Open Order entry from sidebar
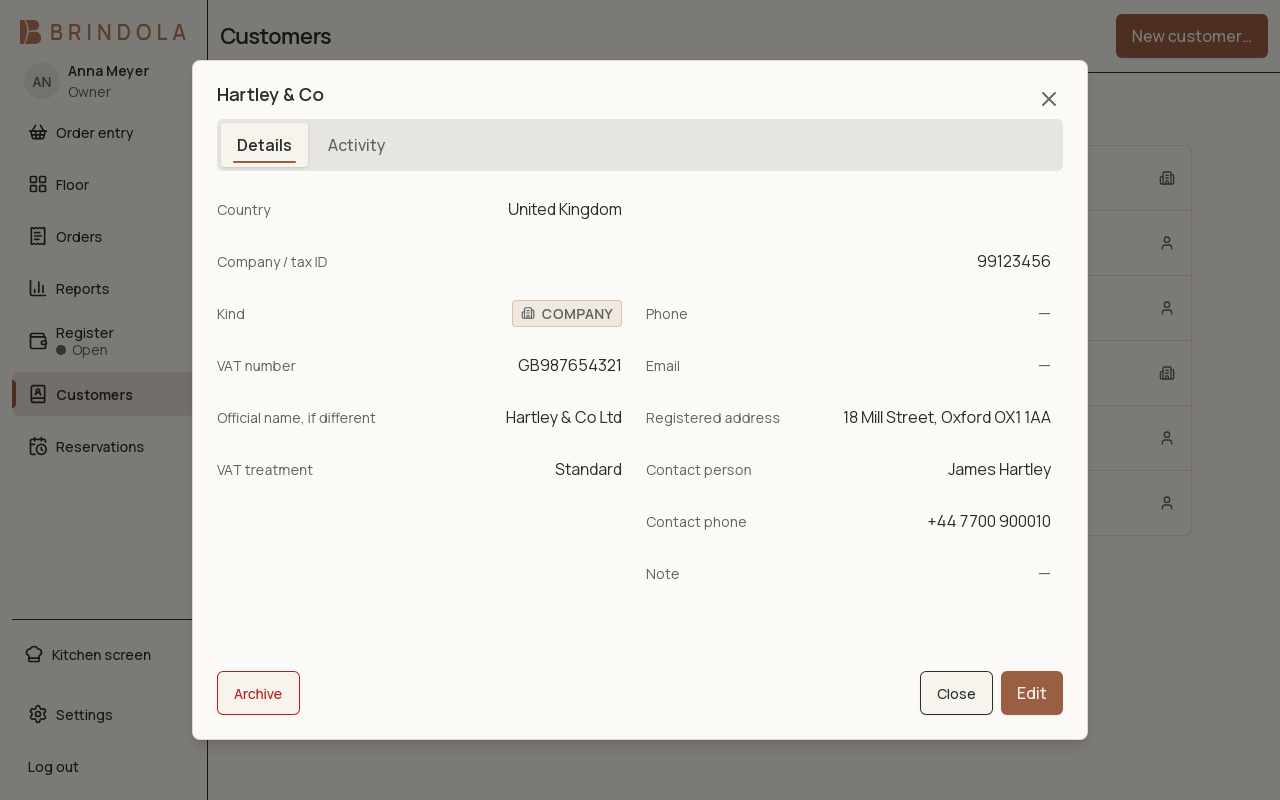This screenshot has height=800, width=1280. (102, 132)
